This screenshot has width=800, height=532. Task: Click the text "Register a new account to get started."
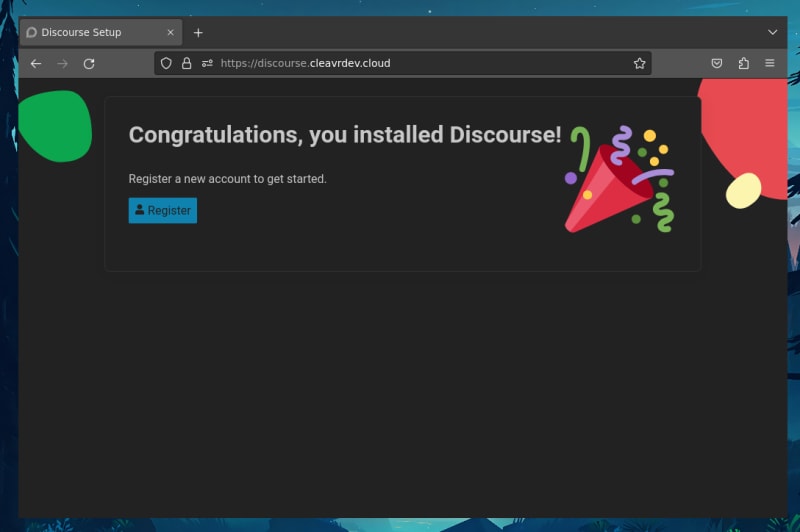[x=228, y=179]
